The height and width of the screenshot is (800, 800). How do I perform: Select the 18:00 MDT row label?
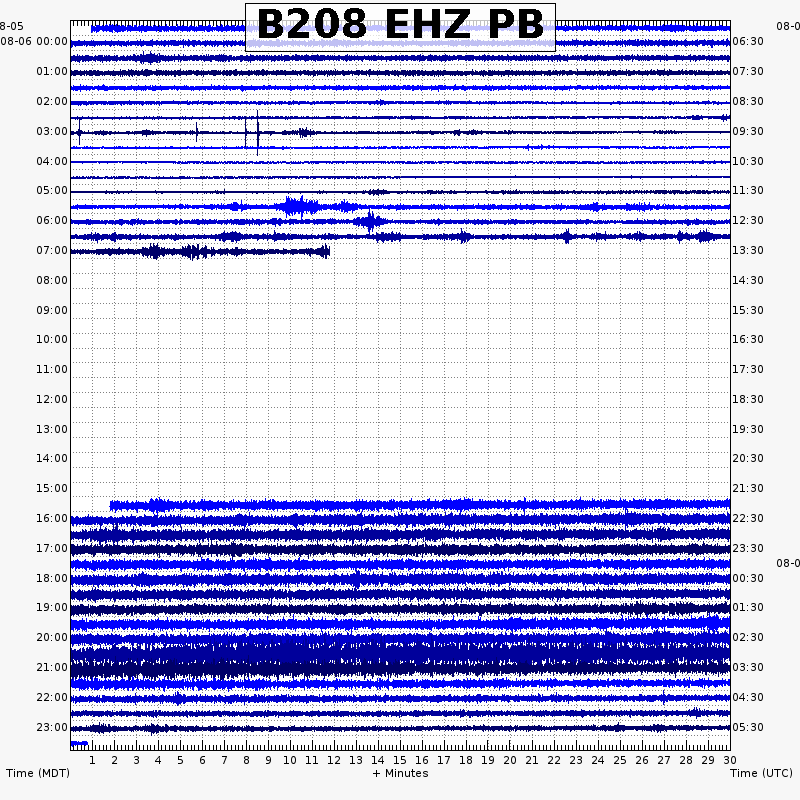coord(52,579)
